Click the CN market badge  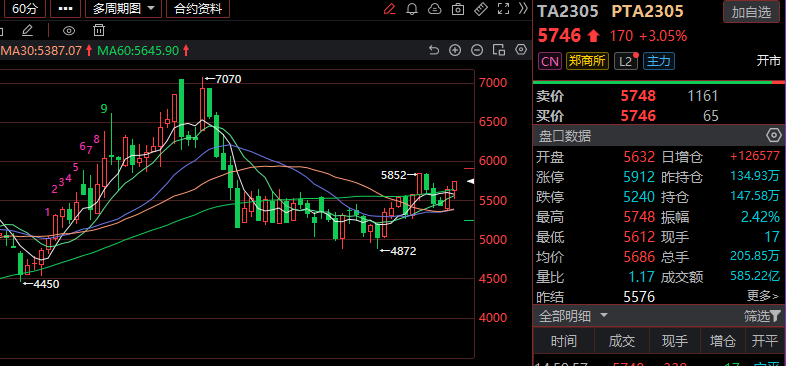550,62
